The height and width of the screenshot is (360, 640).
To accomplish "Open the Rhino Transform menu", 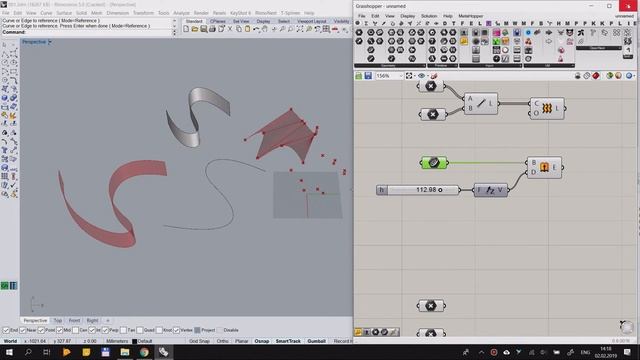I will click(x=143, y=13).
